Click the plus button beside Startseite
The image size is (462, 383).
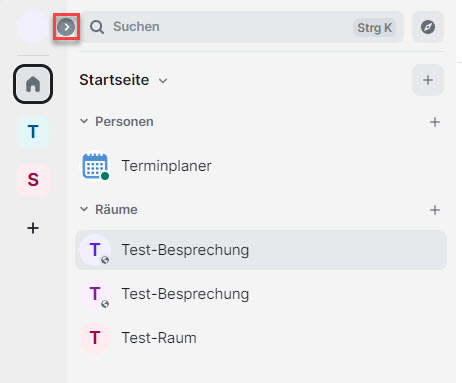click(428, 80)
